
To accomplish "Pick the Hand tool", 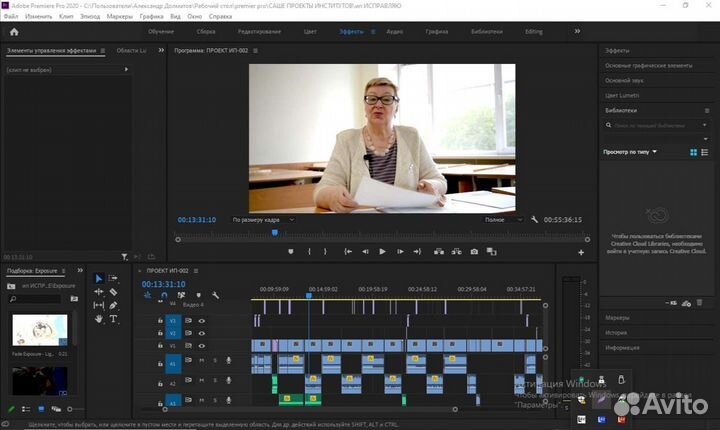I will [x=99, y=319].
